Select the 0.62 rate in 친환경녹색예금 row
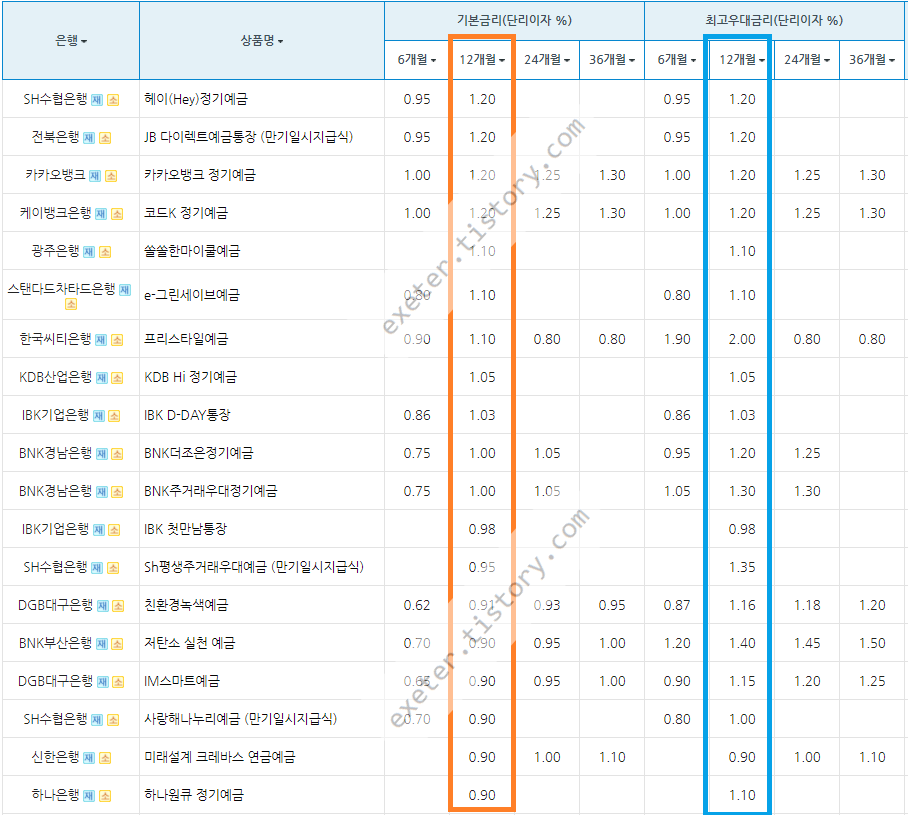The width and height of the screenshot is (908, 815). pyautogui.click(x=417, y=605)
